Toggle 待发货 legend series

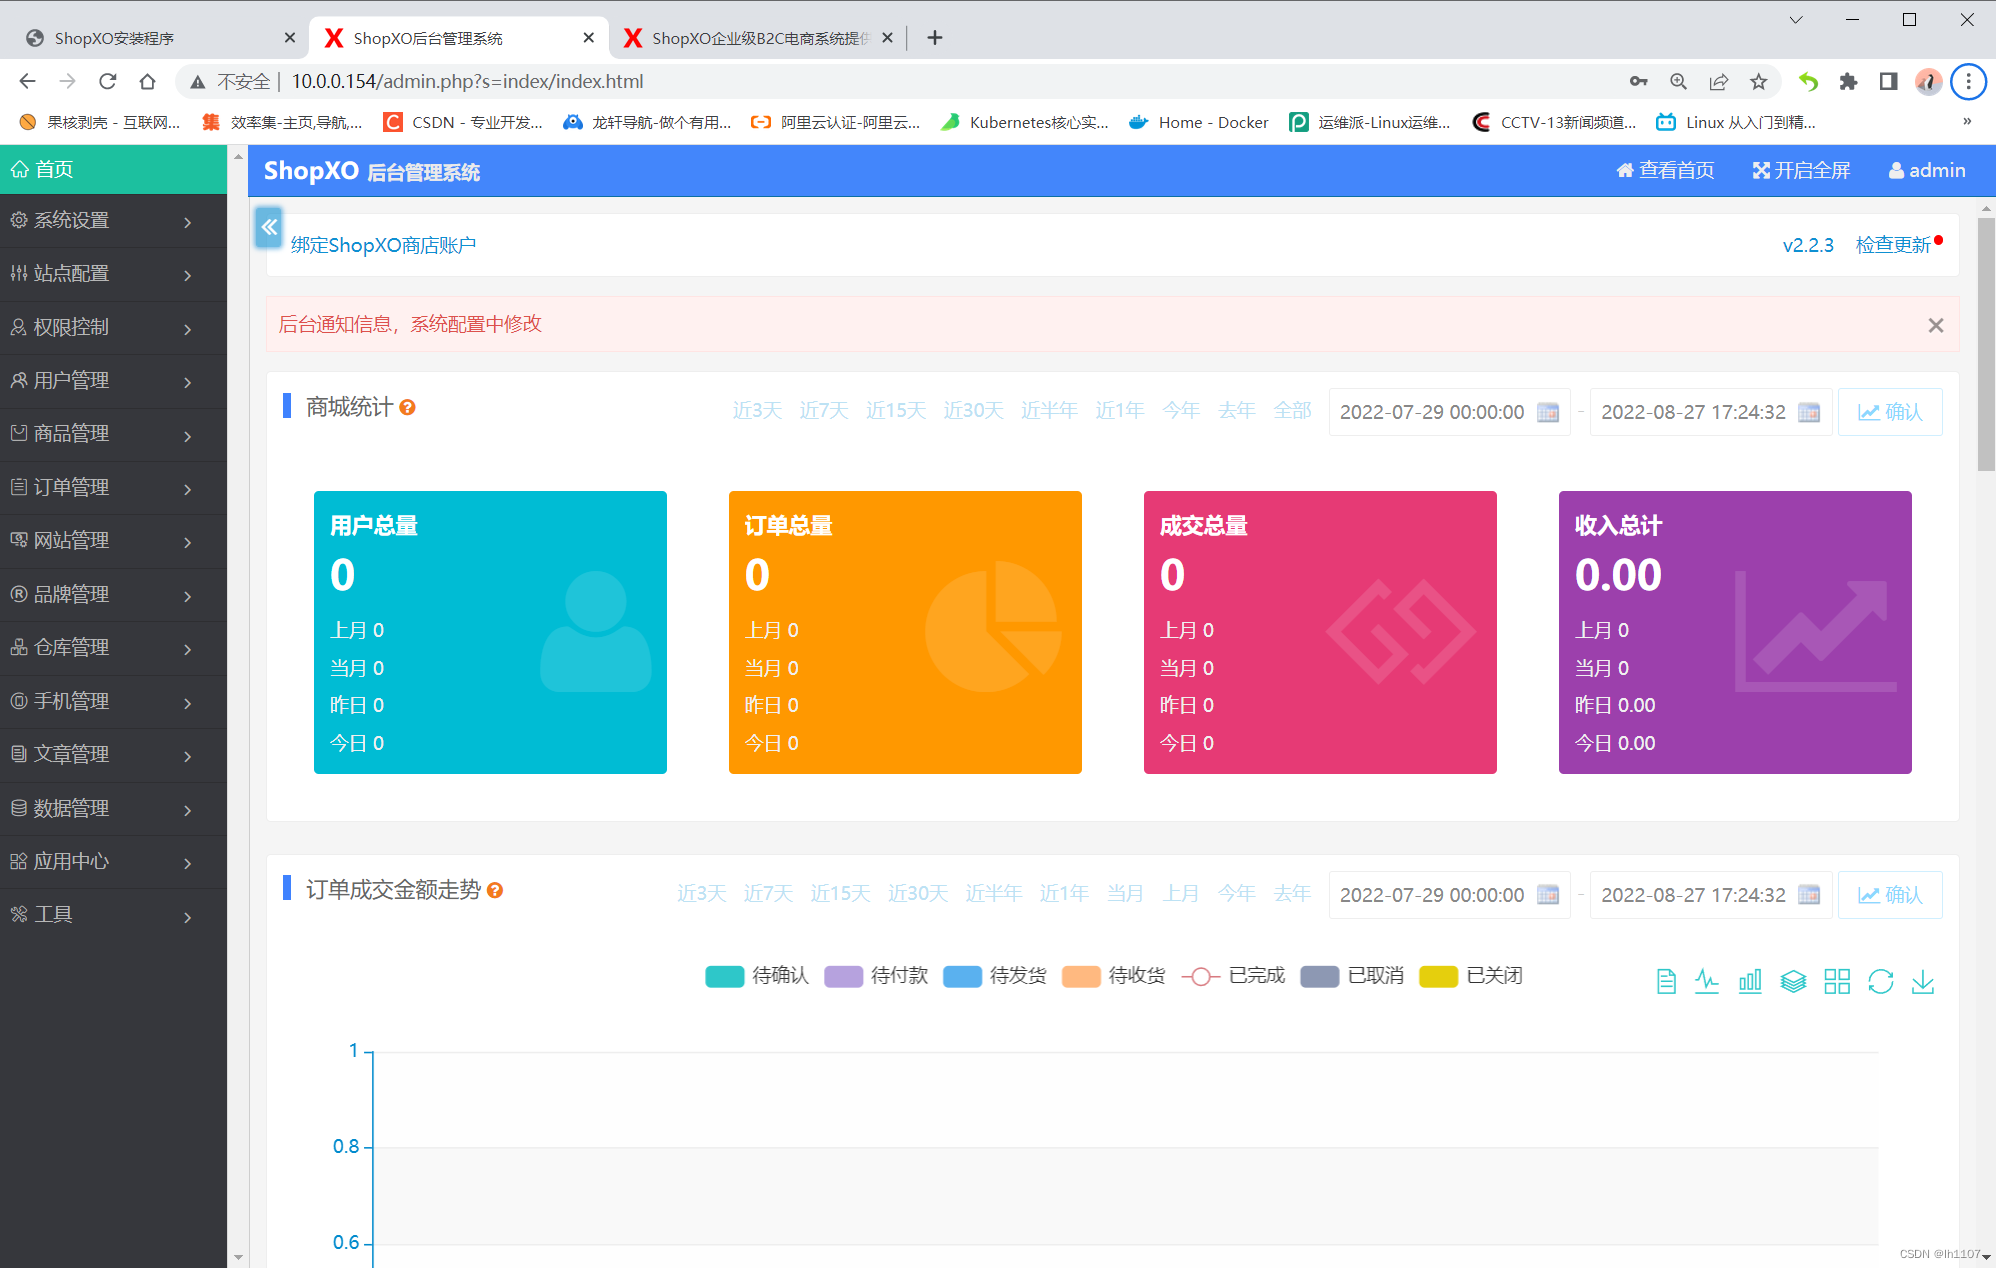point(995,976)
